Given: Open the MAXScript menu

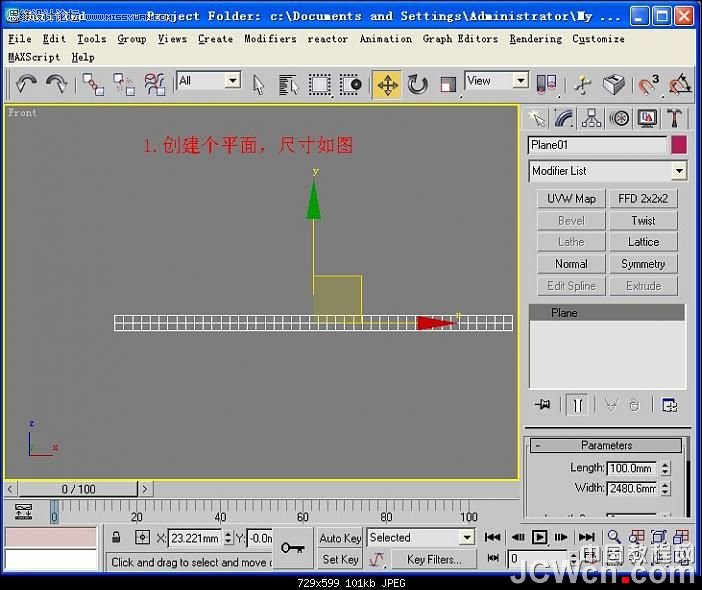Looking at the screenshot, I should point(34,57).
